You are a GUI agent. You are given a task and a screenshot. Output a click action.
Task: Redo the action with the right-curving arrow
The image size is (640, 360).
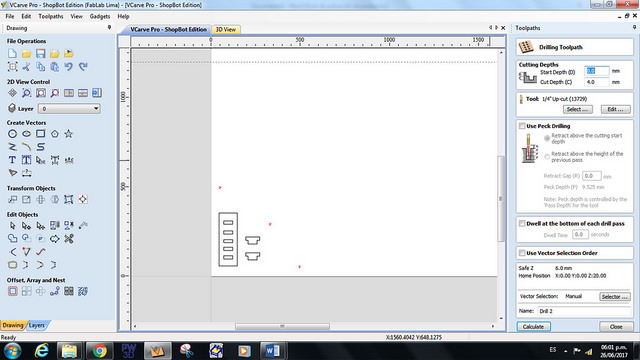tap(83, 67)
